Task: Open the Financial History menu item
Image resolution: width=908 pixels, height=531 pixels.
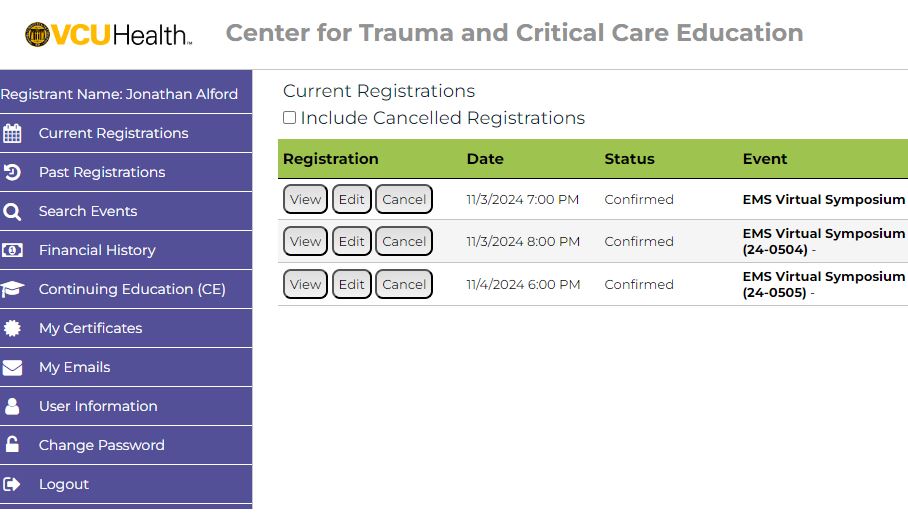Action: pyautogui.click(x=97, y=250)
